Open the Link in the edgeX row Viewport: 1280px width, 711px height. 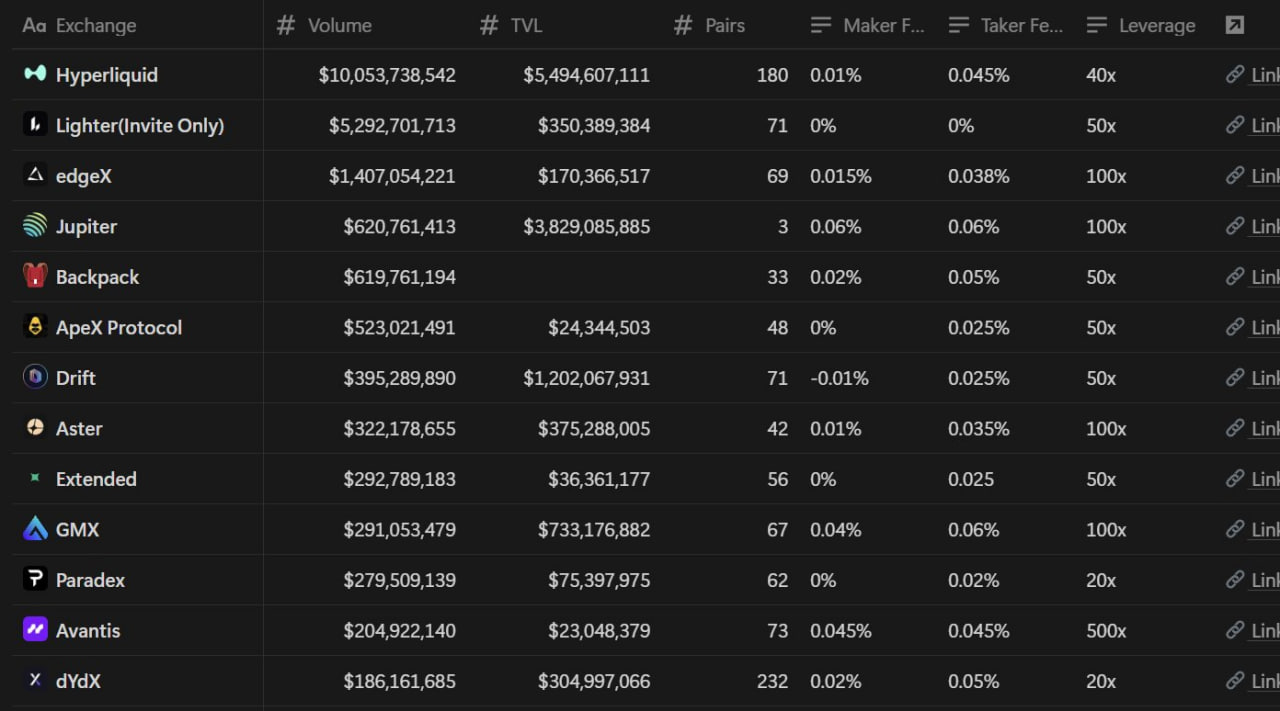click(x=1265, y=176)
